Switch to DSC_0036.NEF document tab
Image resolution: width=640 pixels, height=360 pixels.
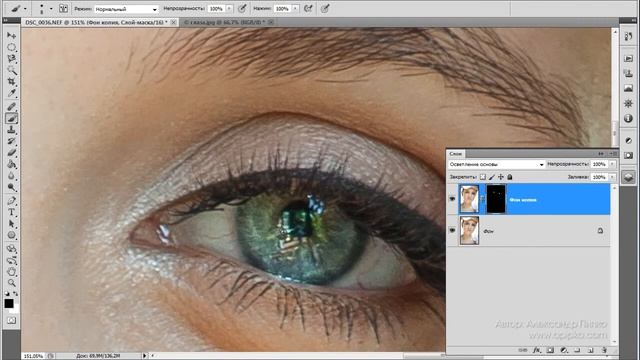(x=96, y=22)
